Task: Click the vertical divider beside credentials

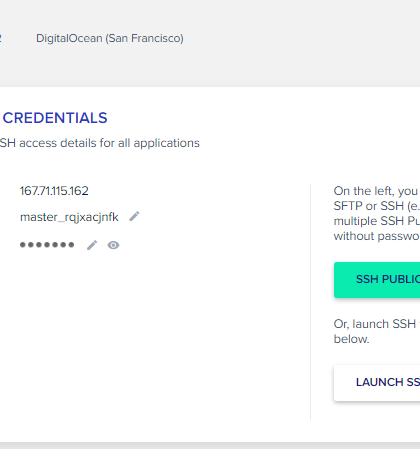Action: click(x=310, y=302)
